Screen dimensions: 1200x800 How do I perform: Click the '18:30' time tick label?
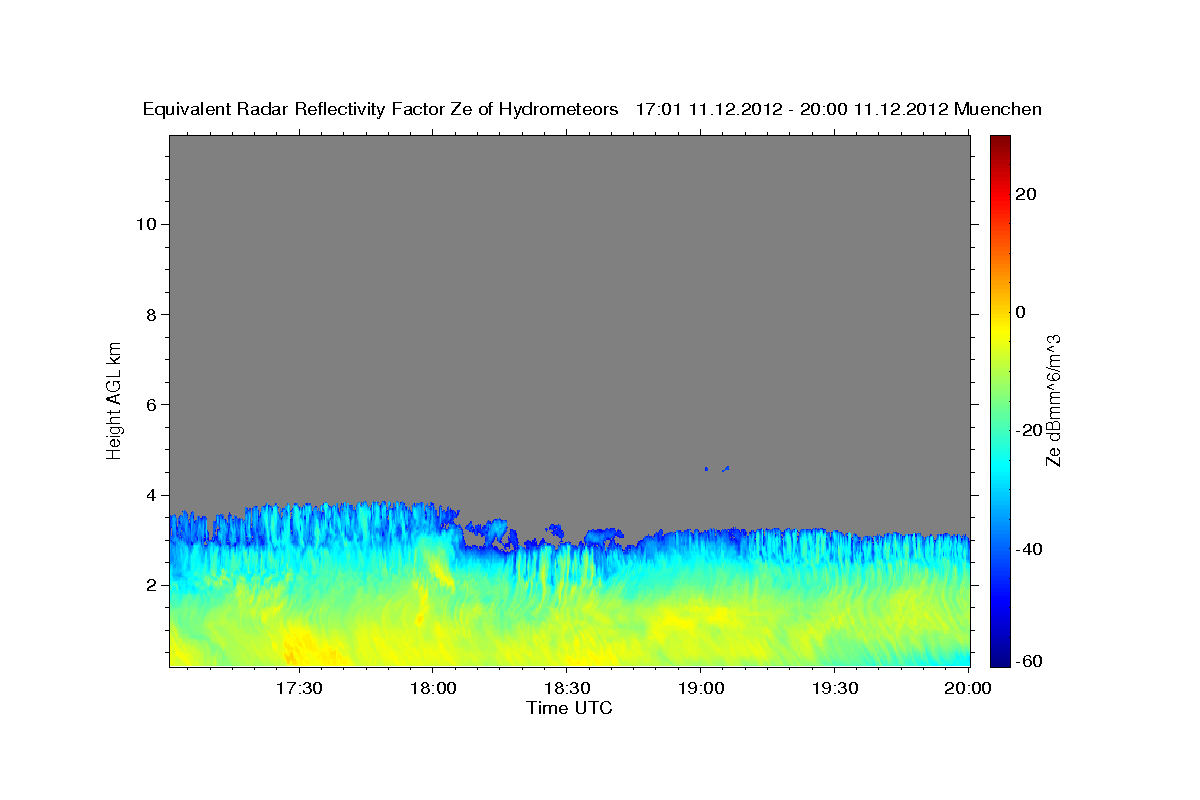coord(566,688)
